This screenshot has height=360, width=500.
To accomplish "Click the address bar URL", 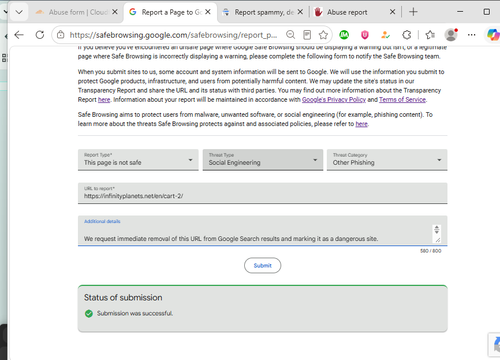I will 173,35.
